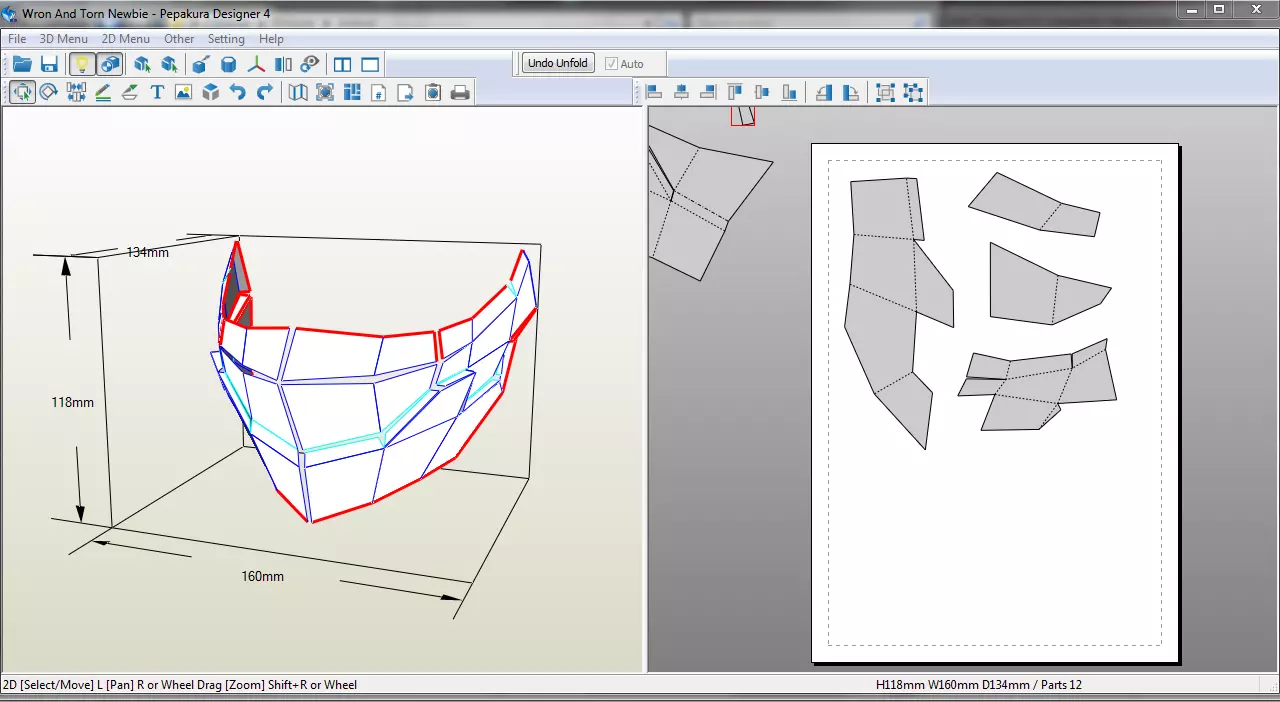Select the Rotate part tool
Screen dimensions: 1280x702
point(49,93)
